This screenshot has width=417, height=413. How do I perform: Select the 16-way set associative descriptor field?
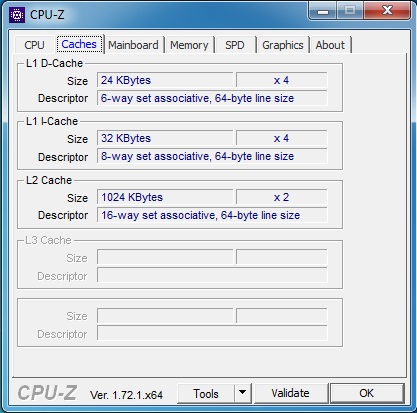tap(212, 215)
